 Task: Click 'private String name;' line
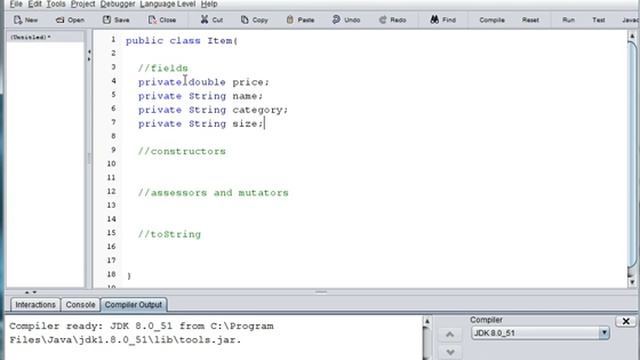click(x=200, y=96)
